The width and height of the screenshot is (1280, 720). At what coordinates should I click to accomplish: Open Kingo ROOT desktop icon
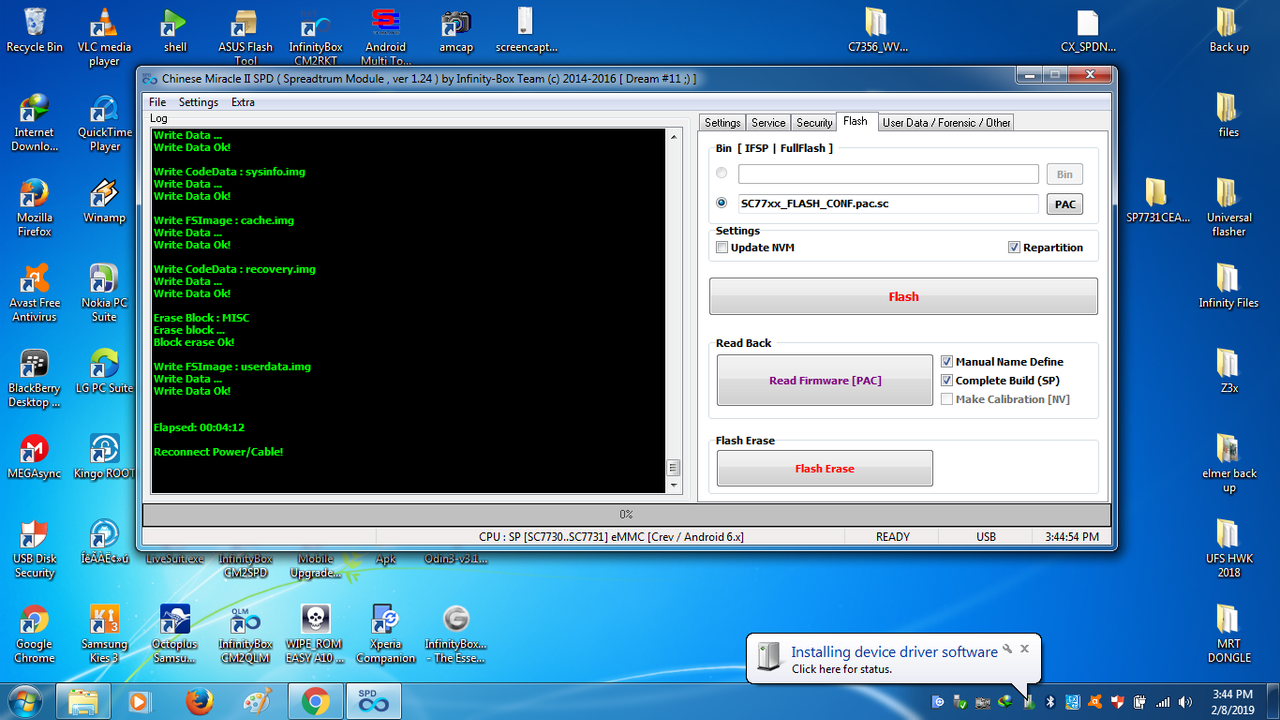click(x=104, y=457)
